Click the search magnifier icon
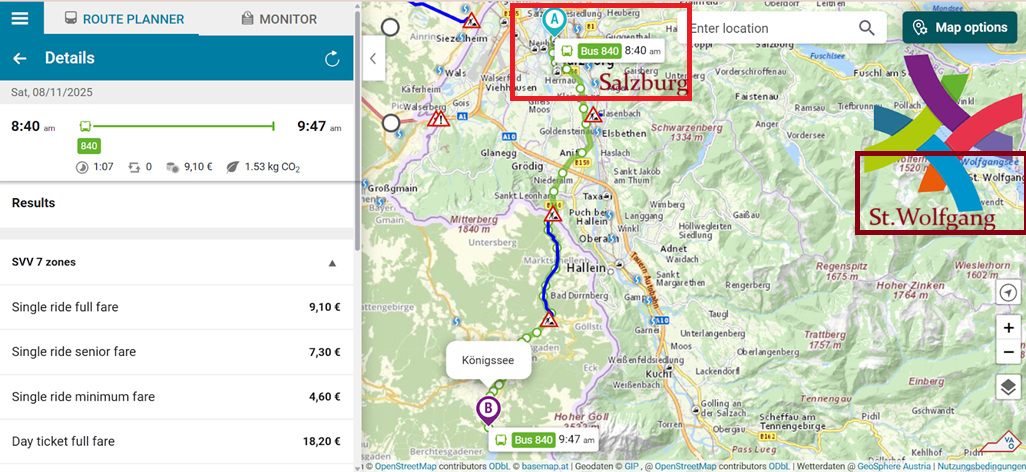Image resolution: width=1026 pixels, height=472 pixels. coord(866,28)
